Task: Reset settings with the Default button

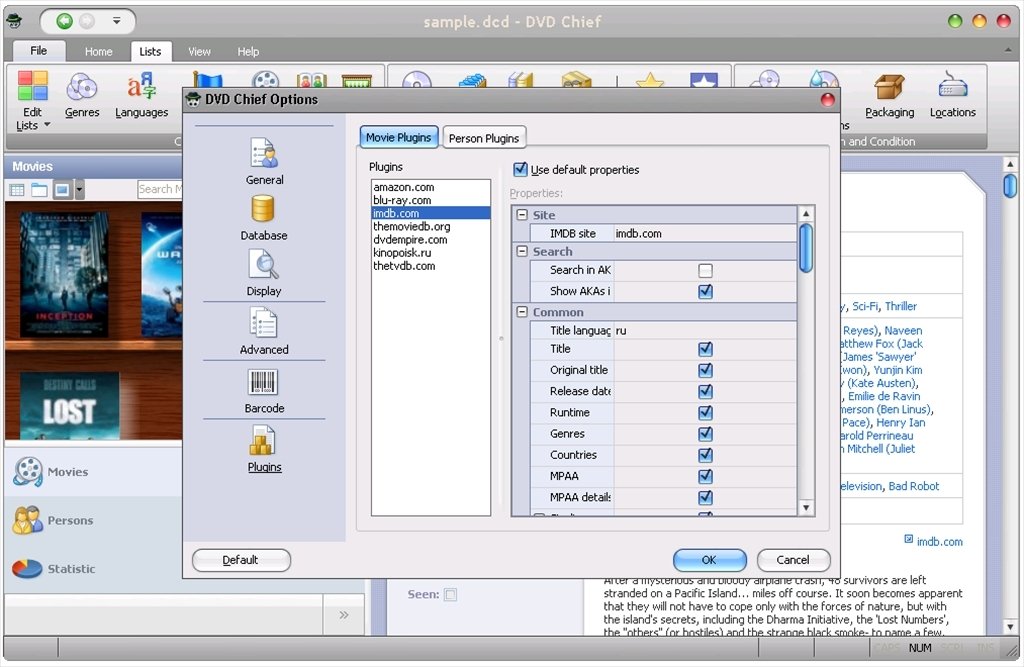Action: click(x=240, y=560)
